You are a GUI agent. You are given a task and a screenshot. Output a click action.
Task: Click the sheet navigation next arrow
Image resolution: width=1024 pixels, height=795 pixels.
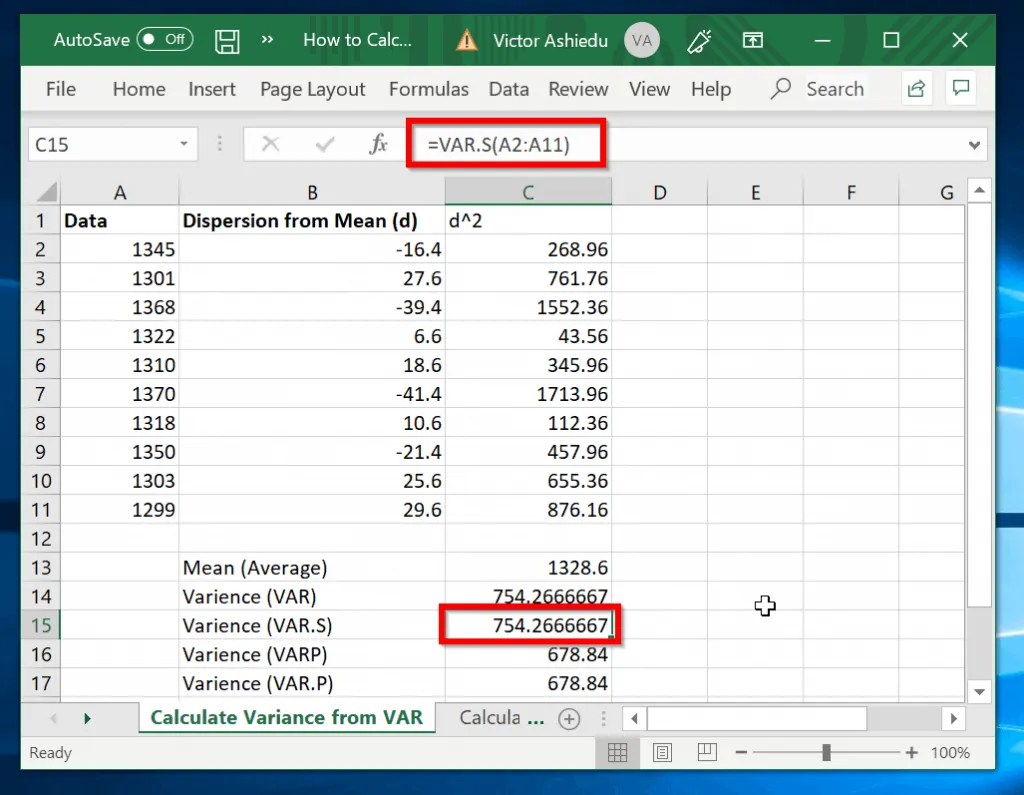coord(88,719)
